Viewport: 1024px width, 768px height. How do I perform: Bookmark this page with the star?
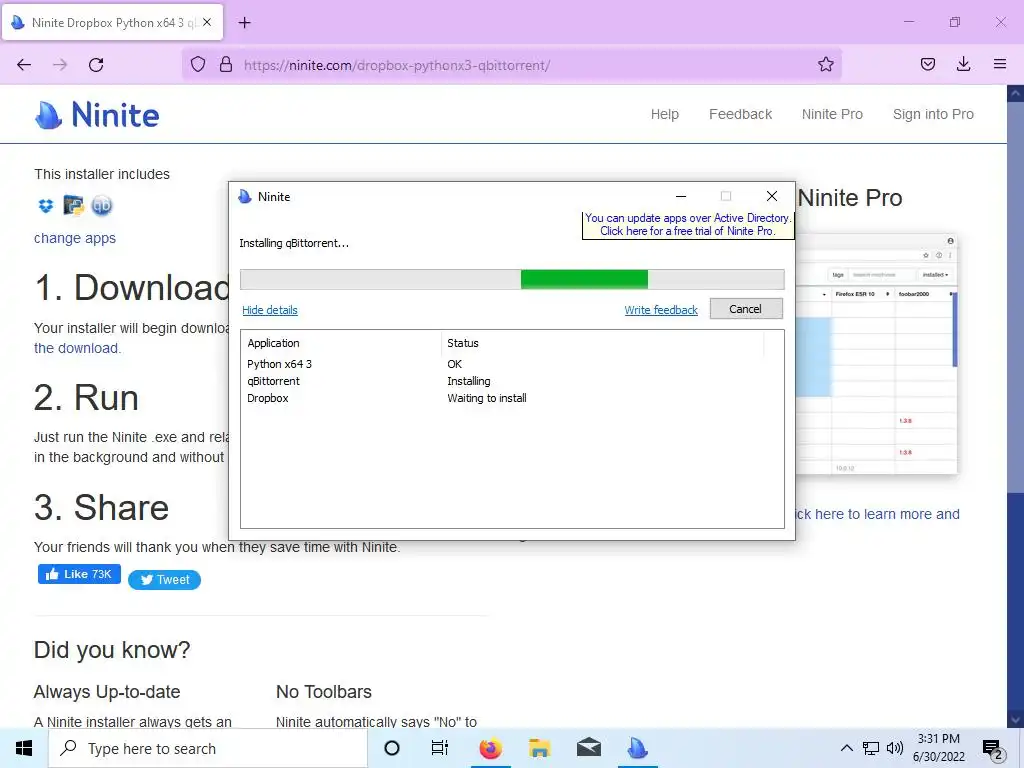pyautogui.click(x=825, y=65)
